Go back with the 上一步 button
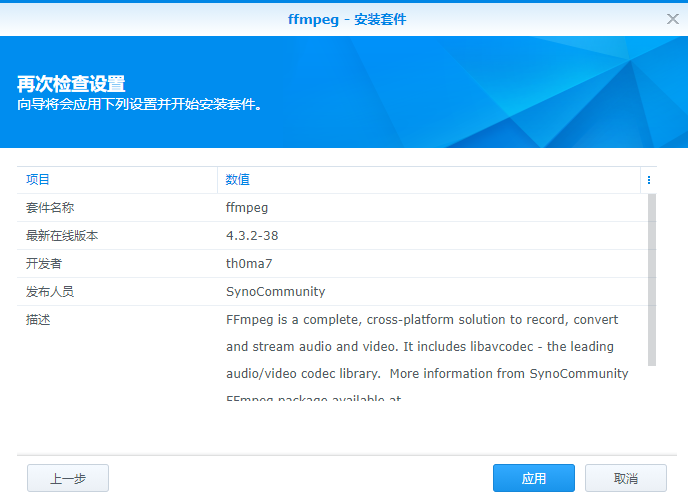This screenshot has height=500, width=688. tap(68, 478)
